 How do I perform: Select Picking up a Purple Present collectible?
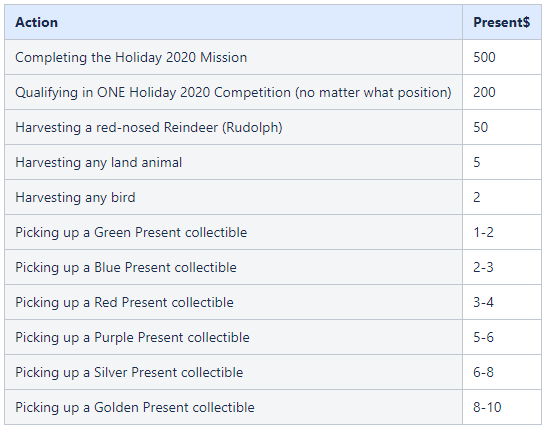tap(132, 337)
